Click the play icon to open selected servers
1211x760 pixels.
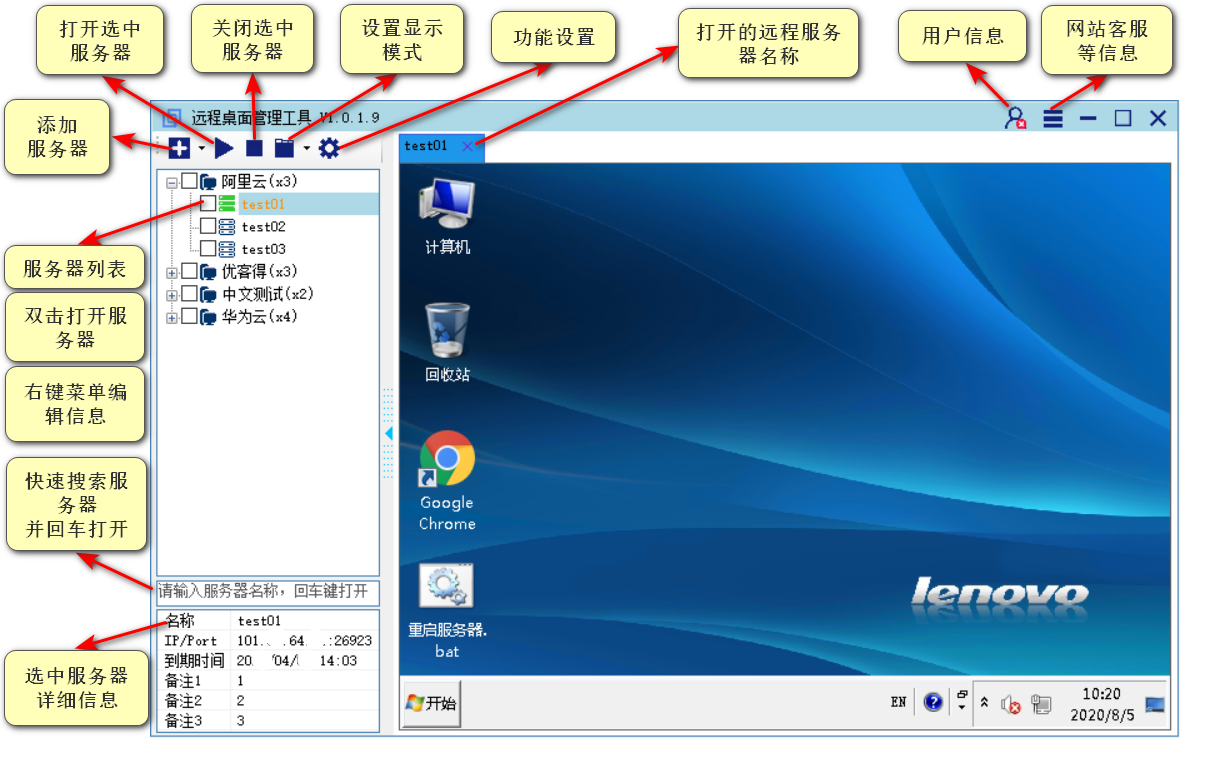pyautogui.click(x=224, y=149)
